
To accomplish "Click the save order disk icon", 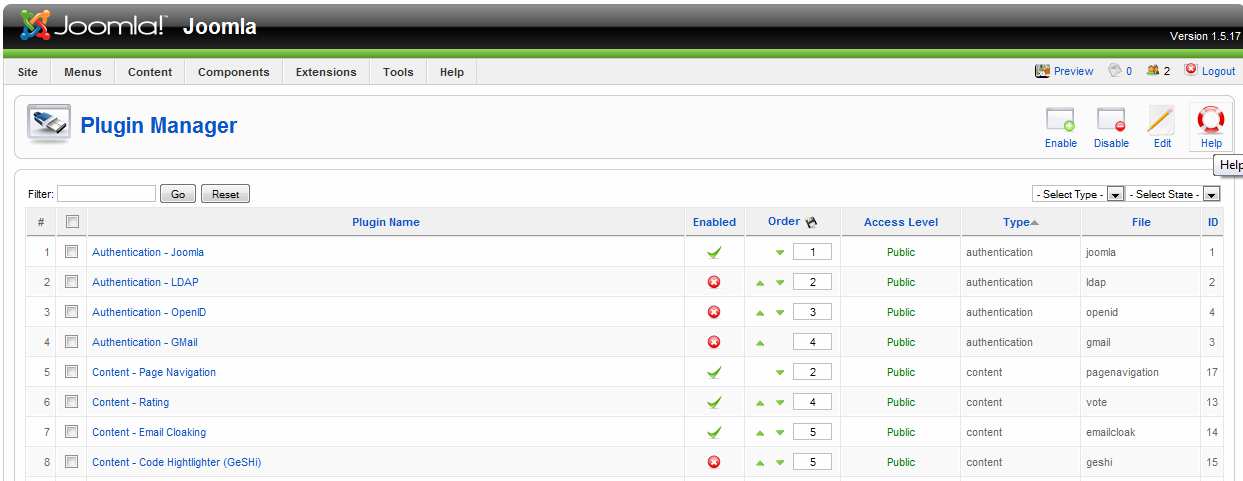I will coord(811,222).
